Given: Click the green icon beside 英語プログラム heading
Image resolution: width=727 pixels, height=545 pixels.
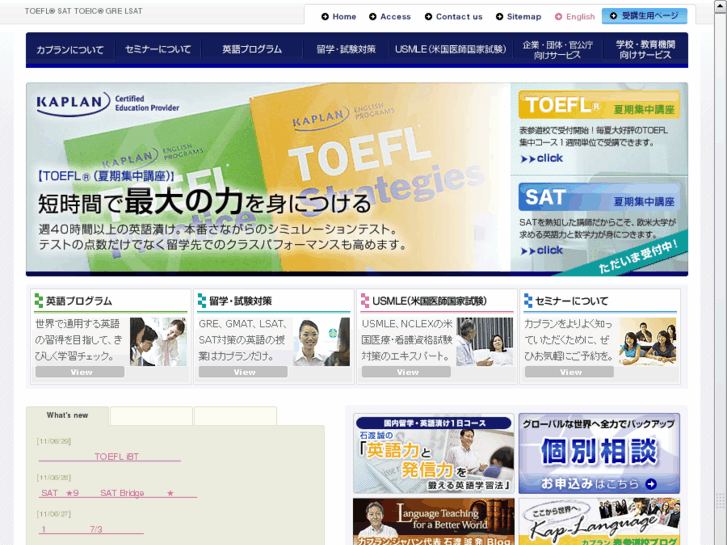Looking at the screenshot, I should pyautogui.click(x=39, y=301).
